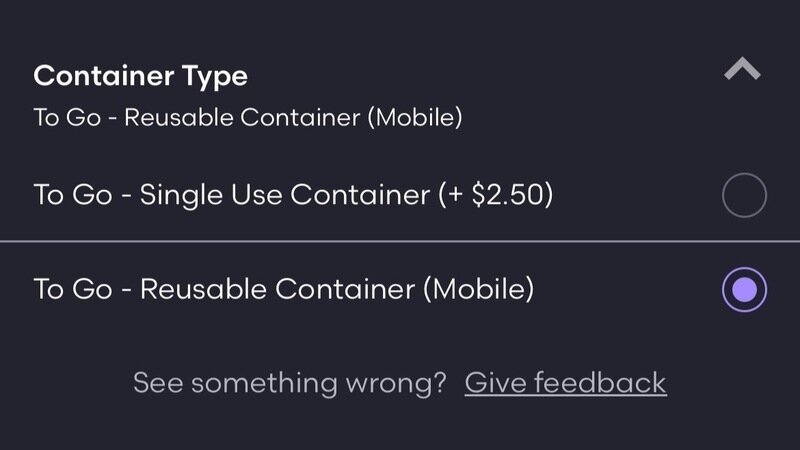The image size is (800, 450).
Task: Select the Reusable Container (Mobile) radio button
Action: (x=744, y=290)
